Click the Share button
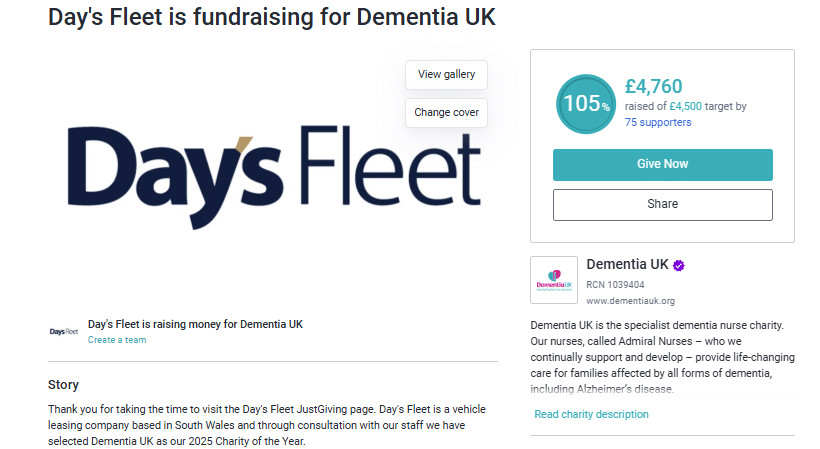Screen dimensions: 820x449 pos(662,204)
